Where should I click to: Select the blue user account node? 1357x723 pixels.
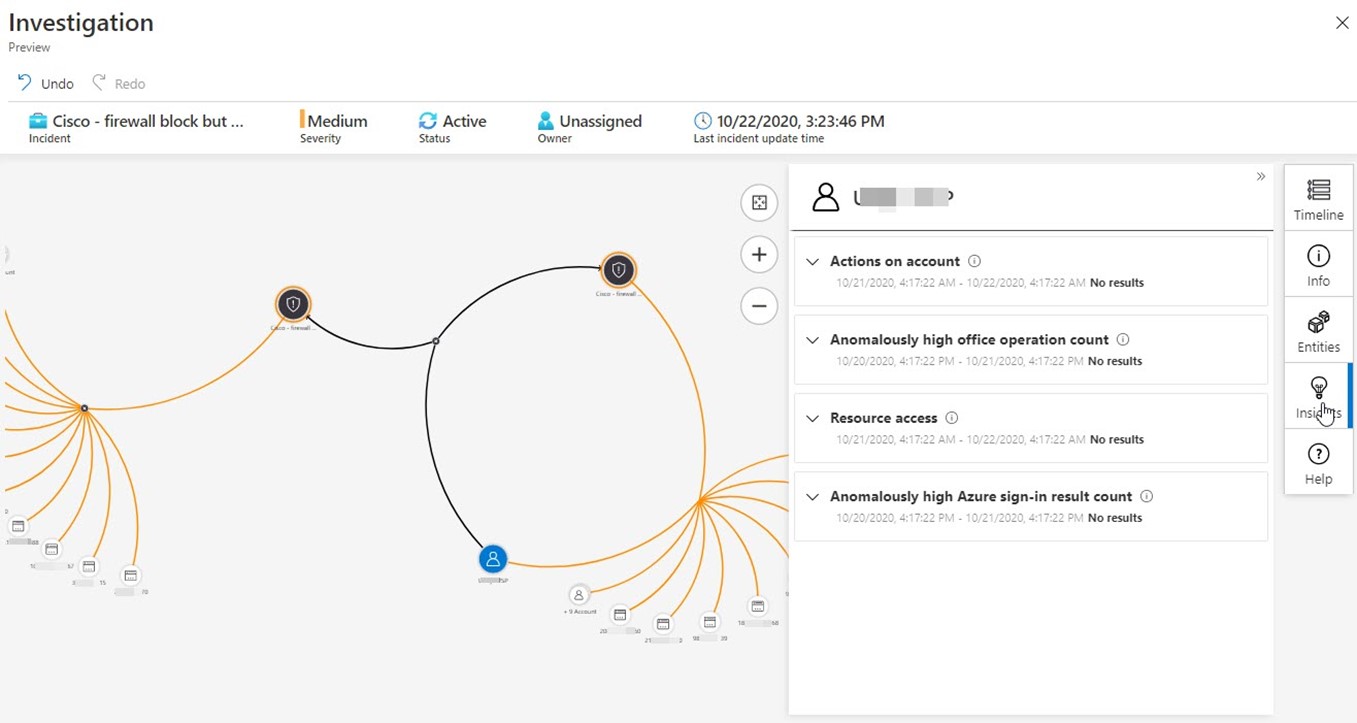(492, 560)
